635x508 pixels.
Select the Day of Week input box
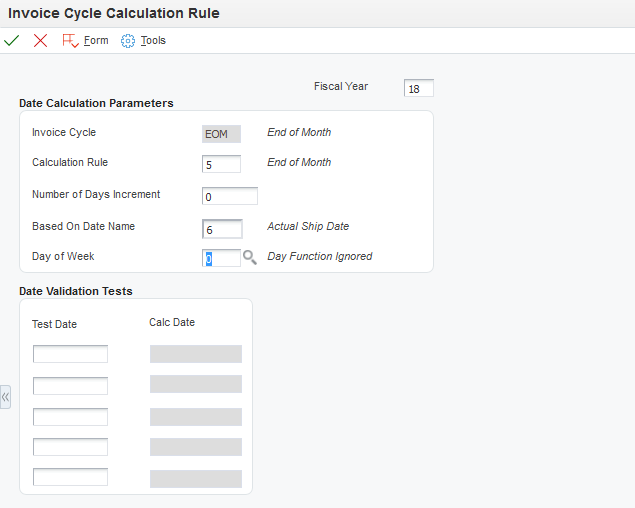(221, 258)
